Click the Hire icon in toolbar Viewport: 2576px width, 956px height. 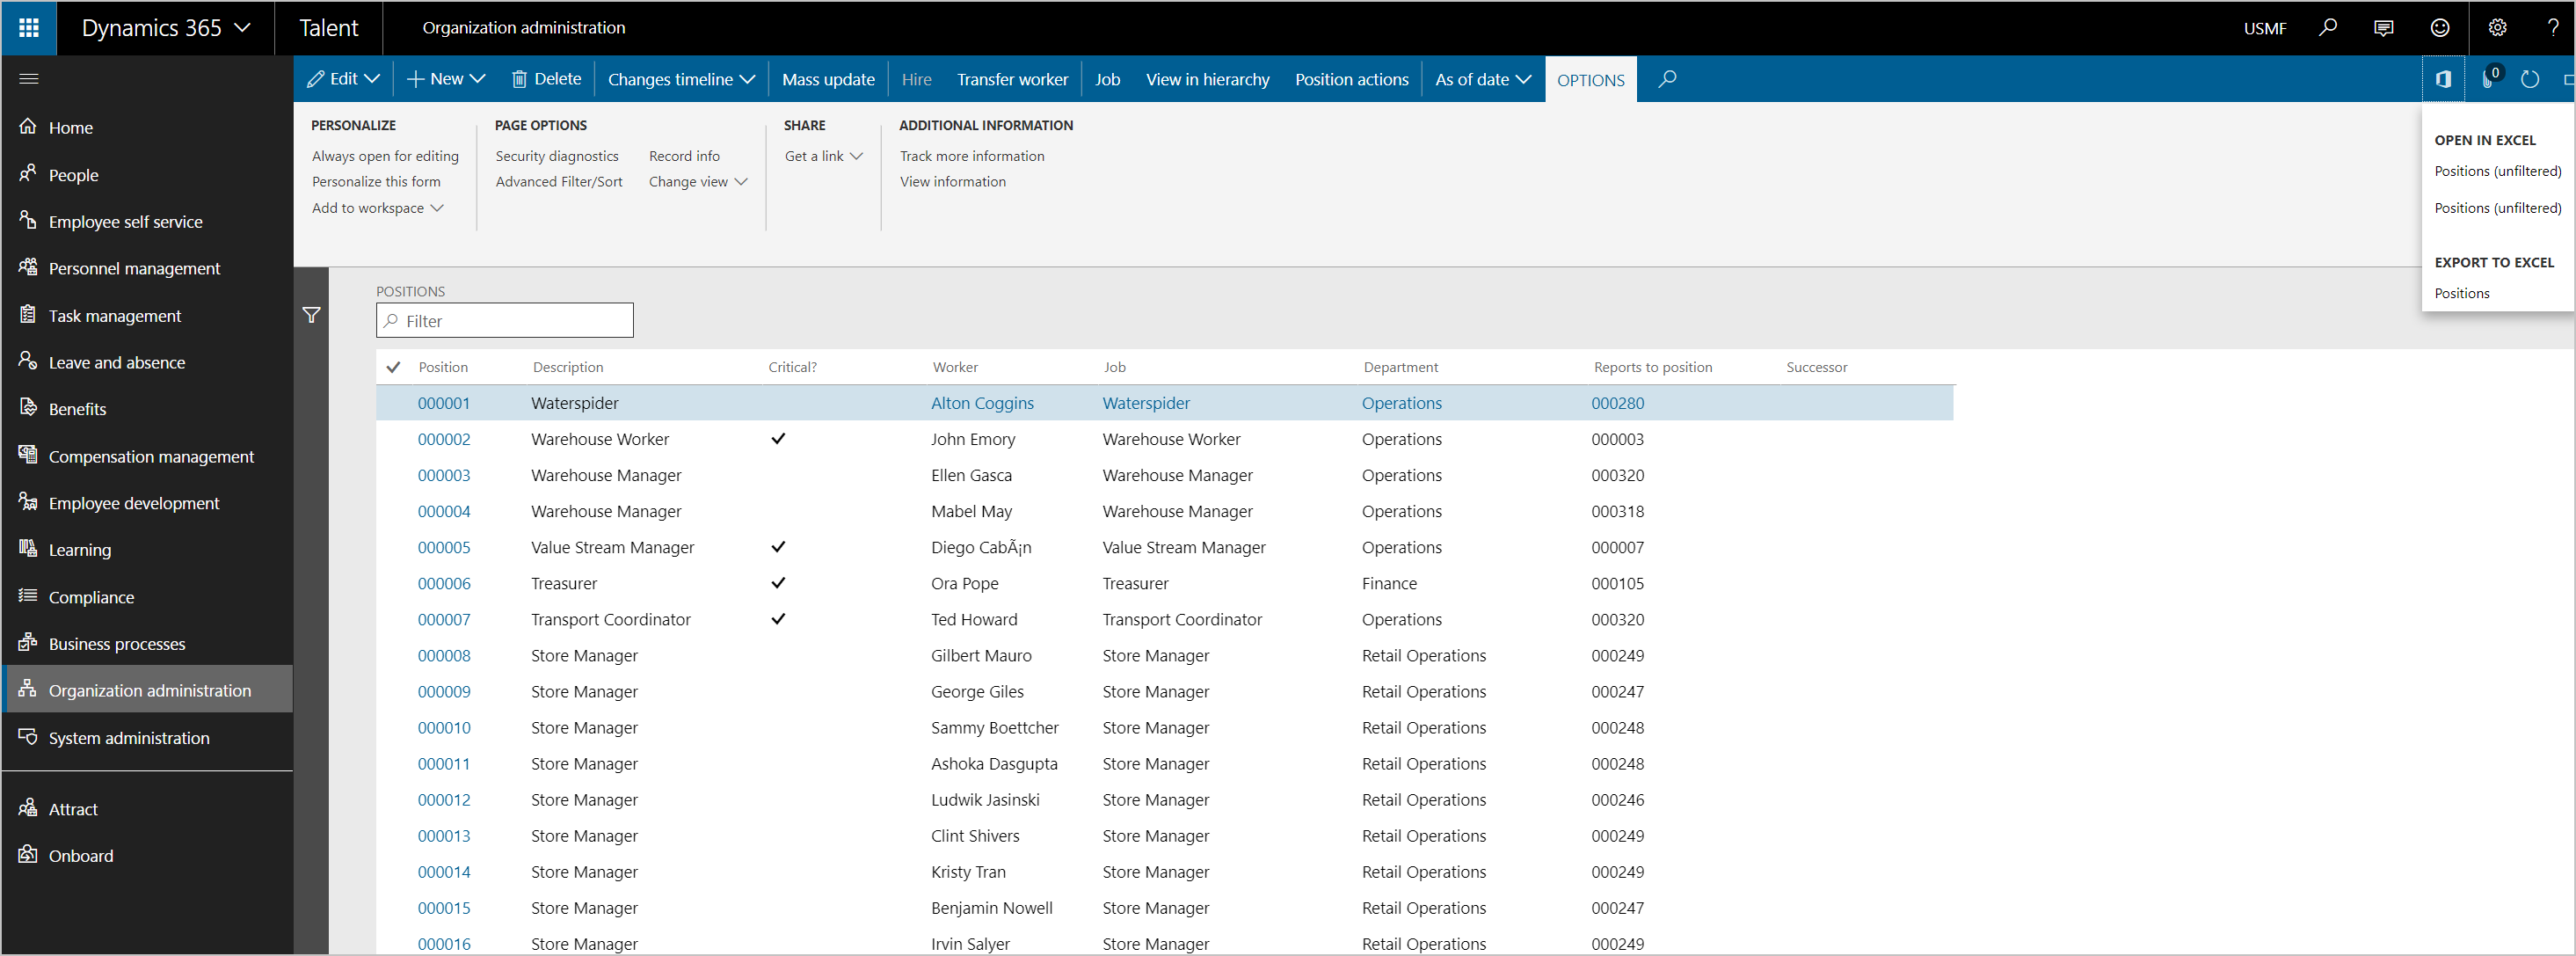[x=919, y=79]
